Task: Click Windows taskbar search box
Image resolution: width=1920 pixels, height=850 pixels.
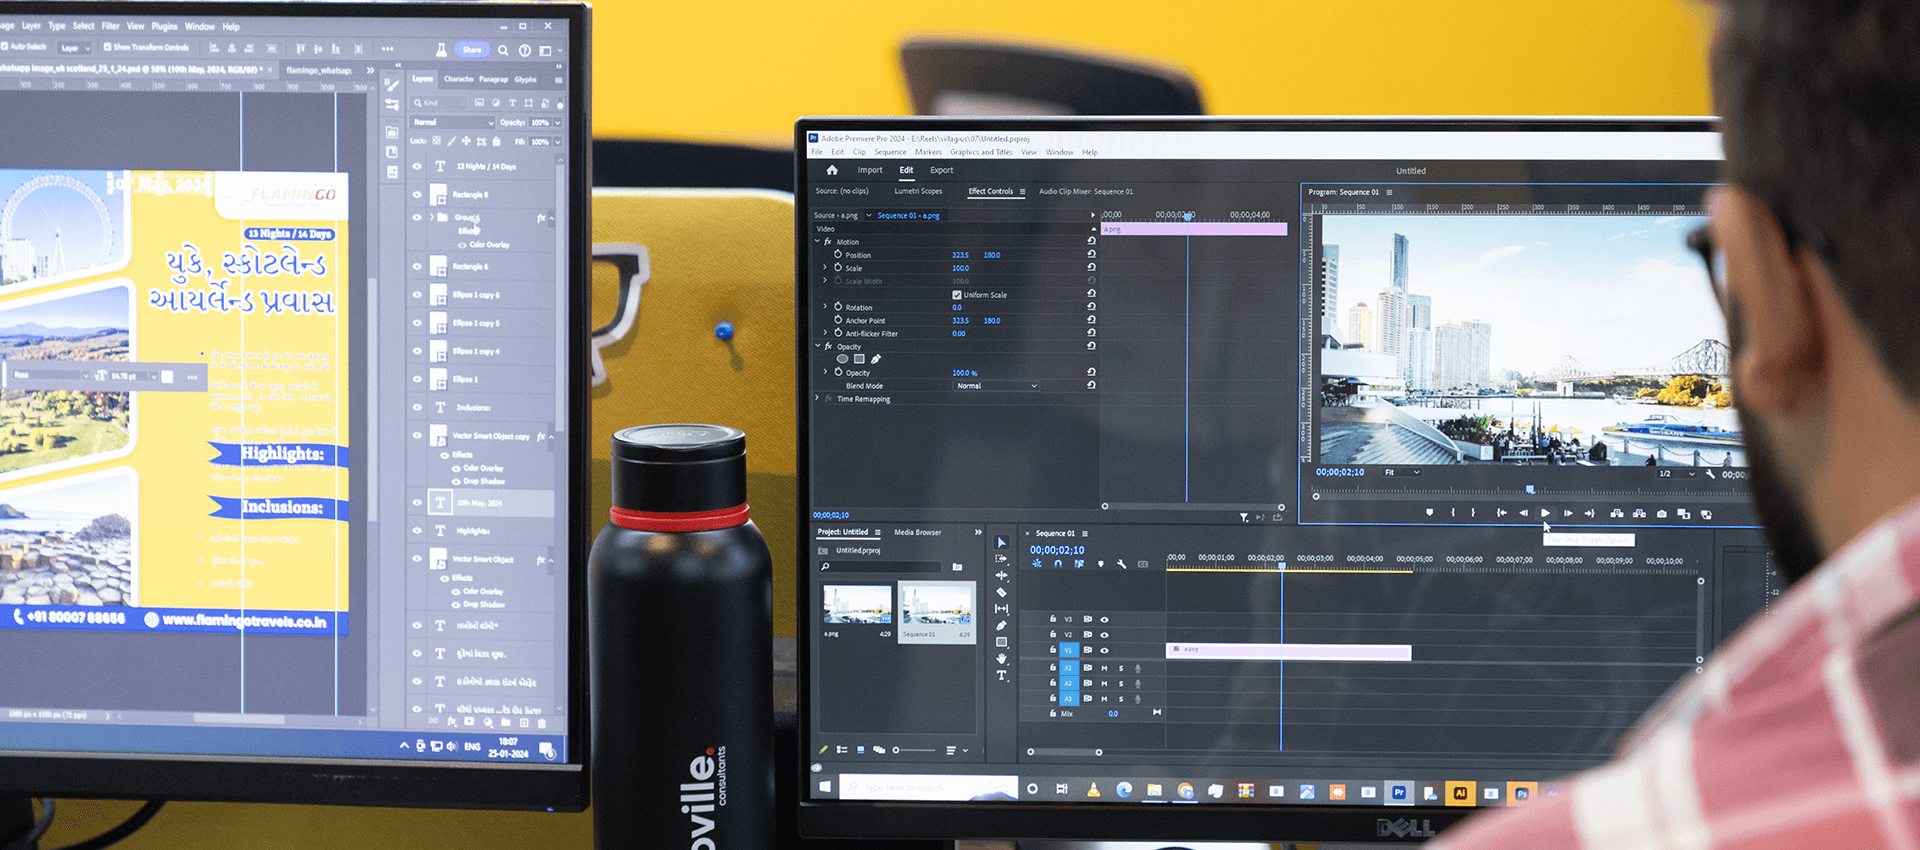Action: pos(928,788)
